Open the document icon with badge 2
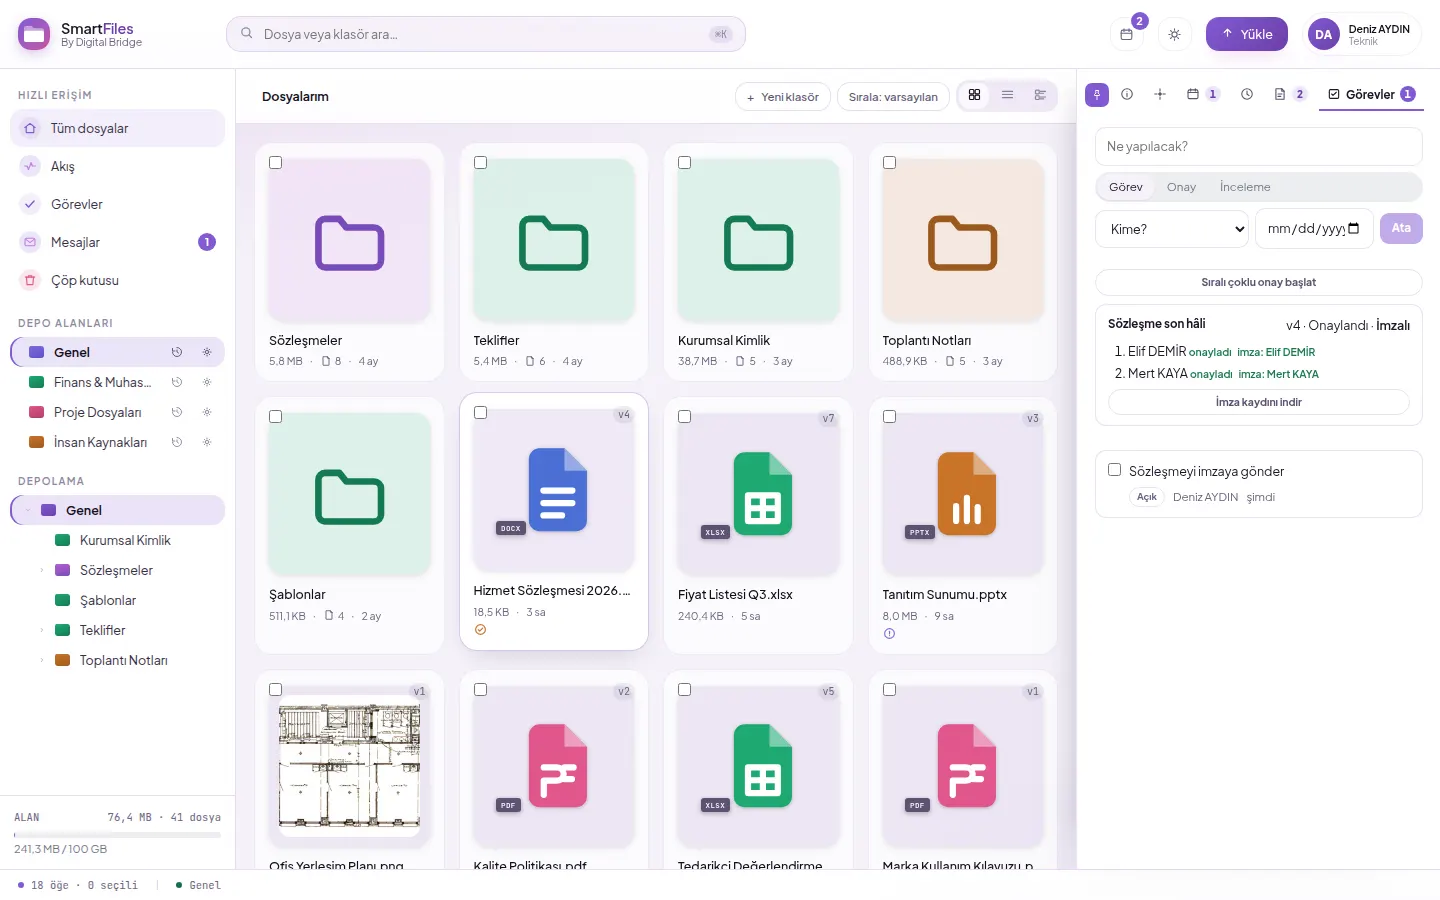 (x=1290, y=94)
